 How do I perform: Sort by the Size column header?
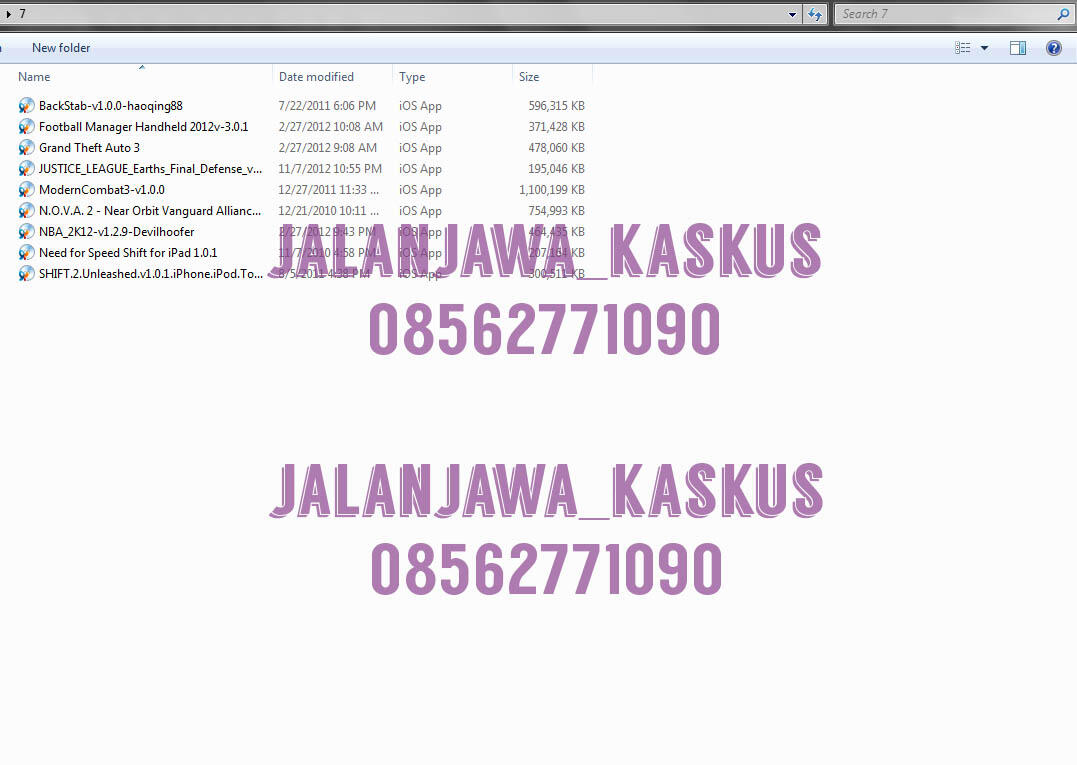click(x=528, y=77)
